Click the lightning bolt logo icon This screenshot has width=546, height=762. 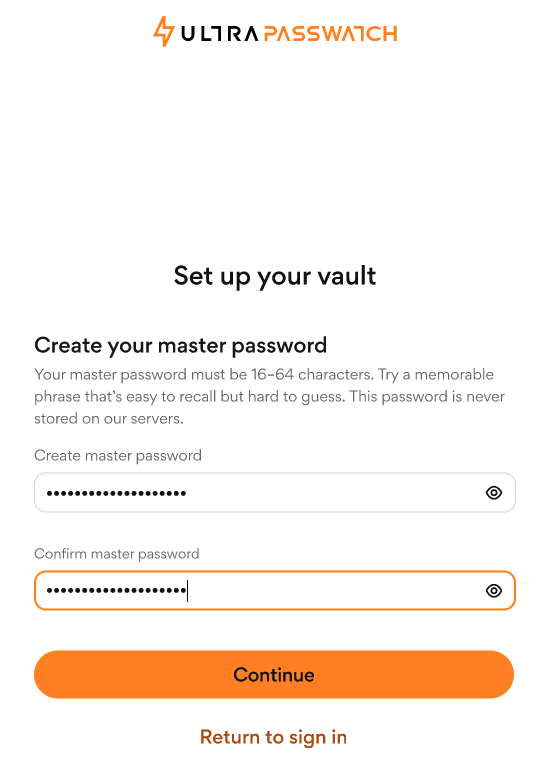pyautogui.click(x=164, y=32)
